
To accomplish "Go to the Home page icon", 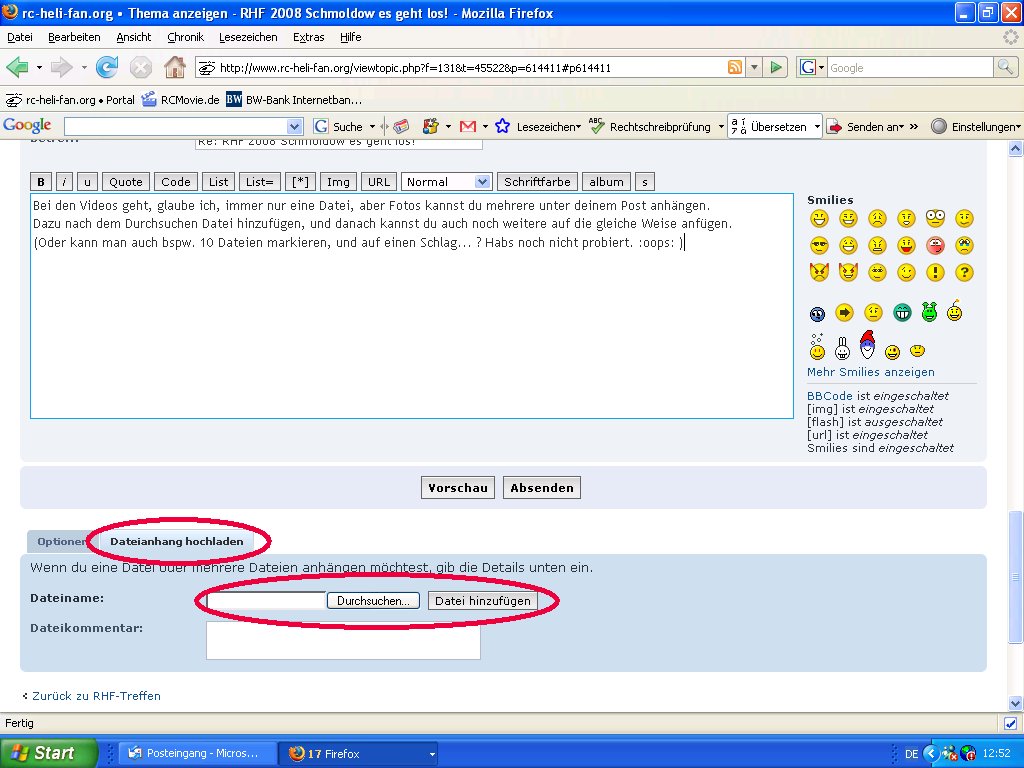I will click(x=174, y=67).
